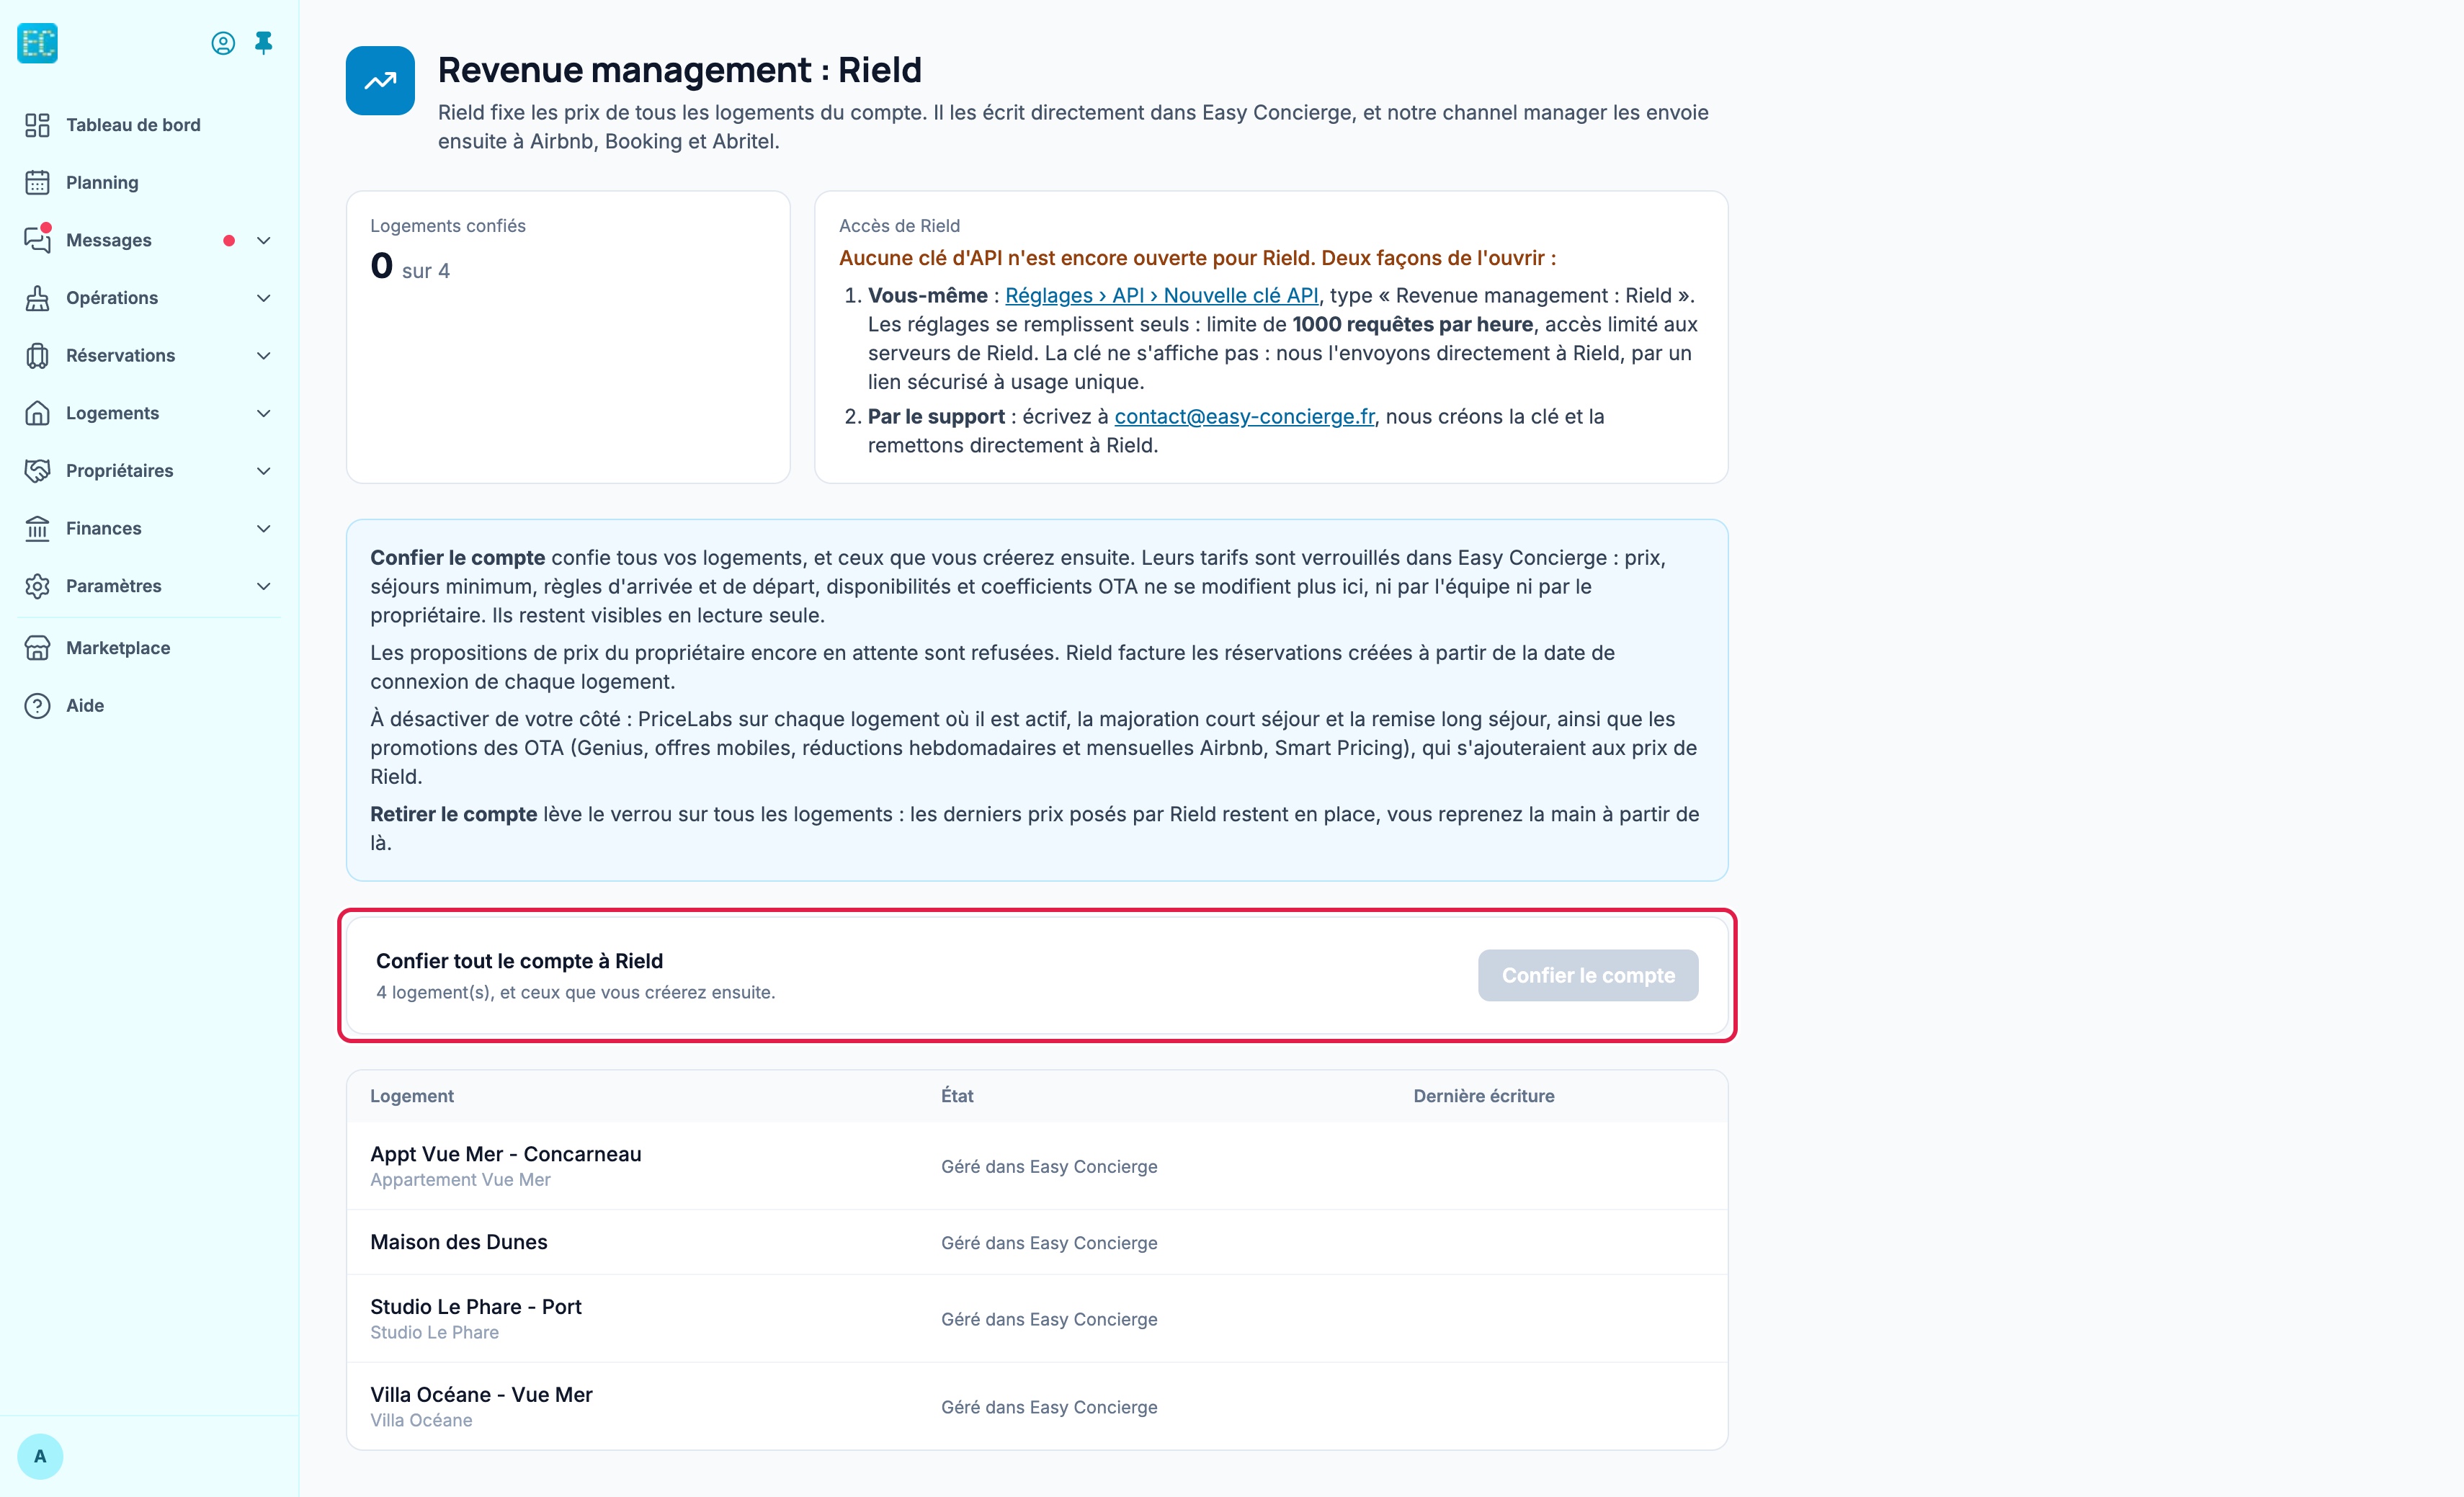
Task: Expand the Messages submenu chevron
Action: click(x=264, y=241)
